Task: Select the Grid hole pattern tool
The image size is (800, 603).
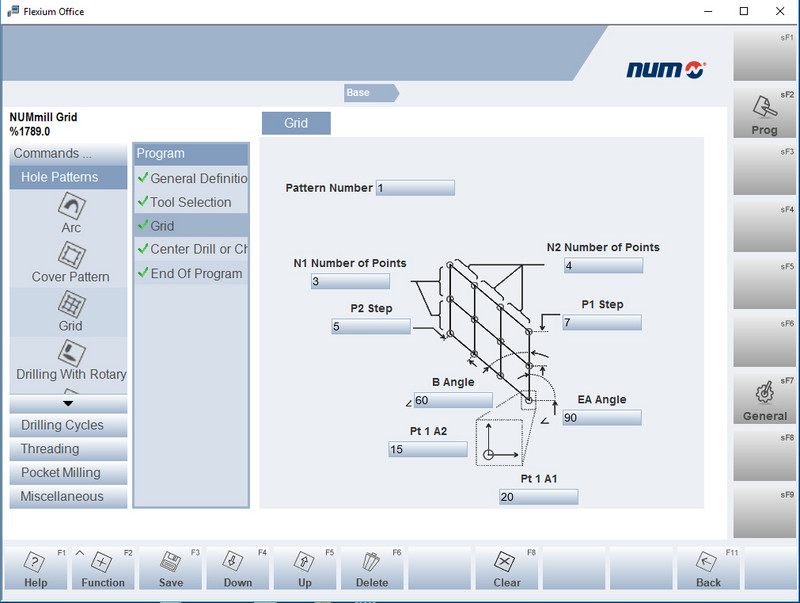Action: pyautogui.click(x=70, y=313)
